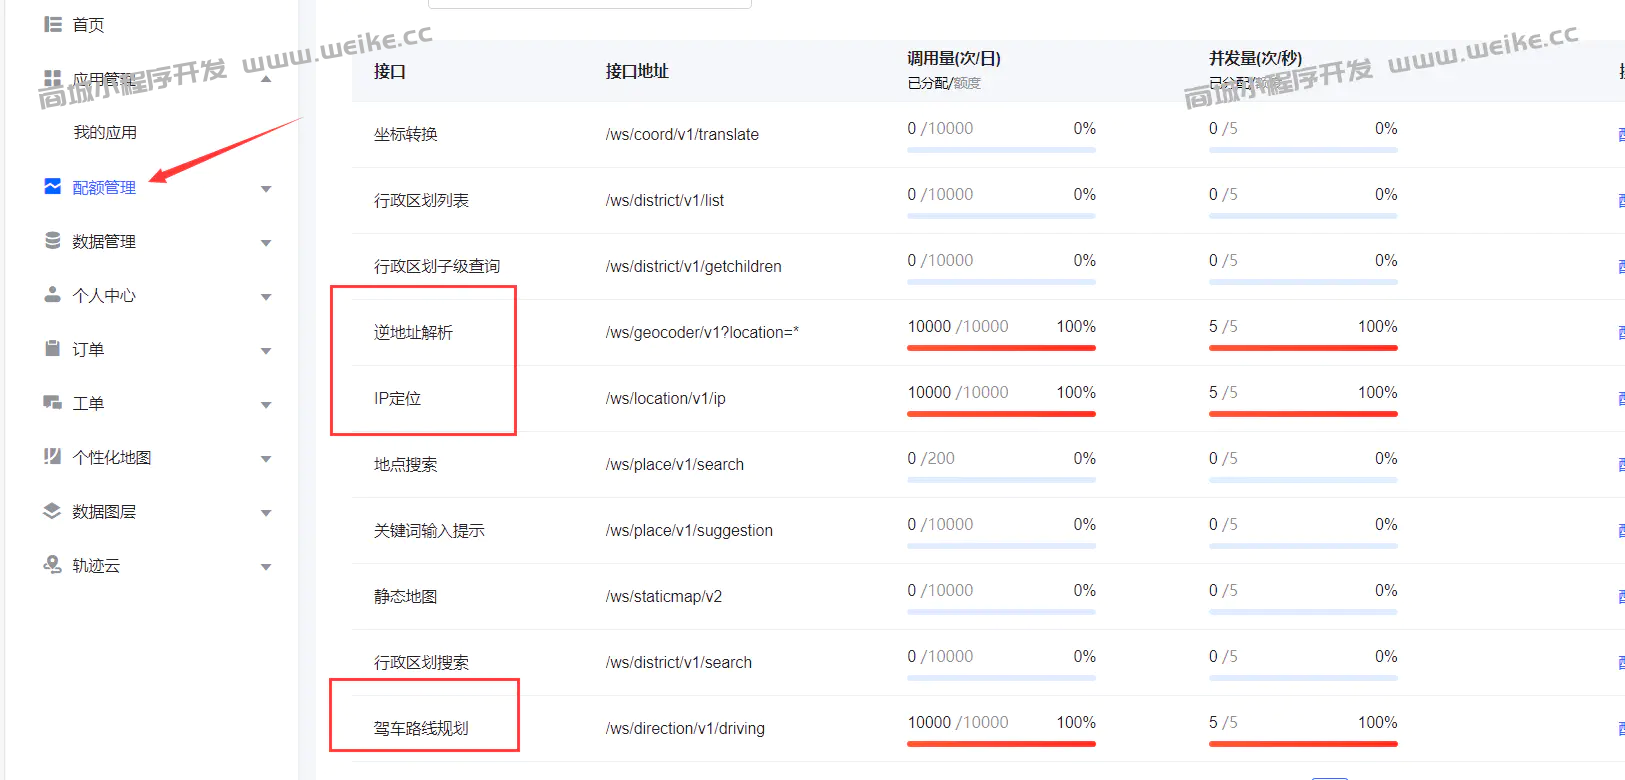1625x780 pixels.
Task: Click the /ws/coord/v1/translate address
Action: click(682, 134)
